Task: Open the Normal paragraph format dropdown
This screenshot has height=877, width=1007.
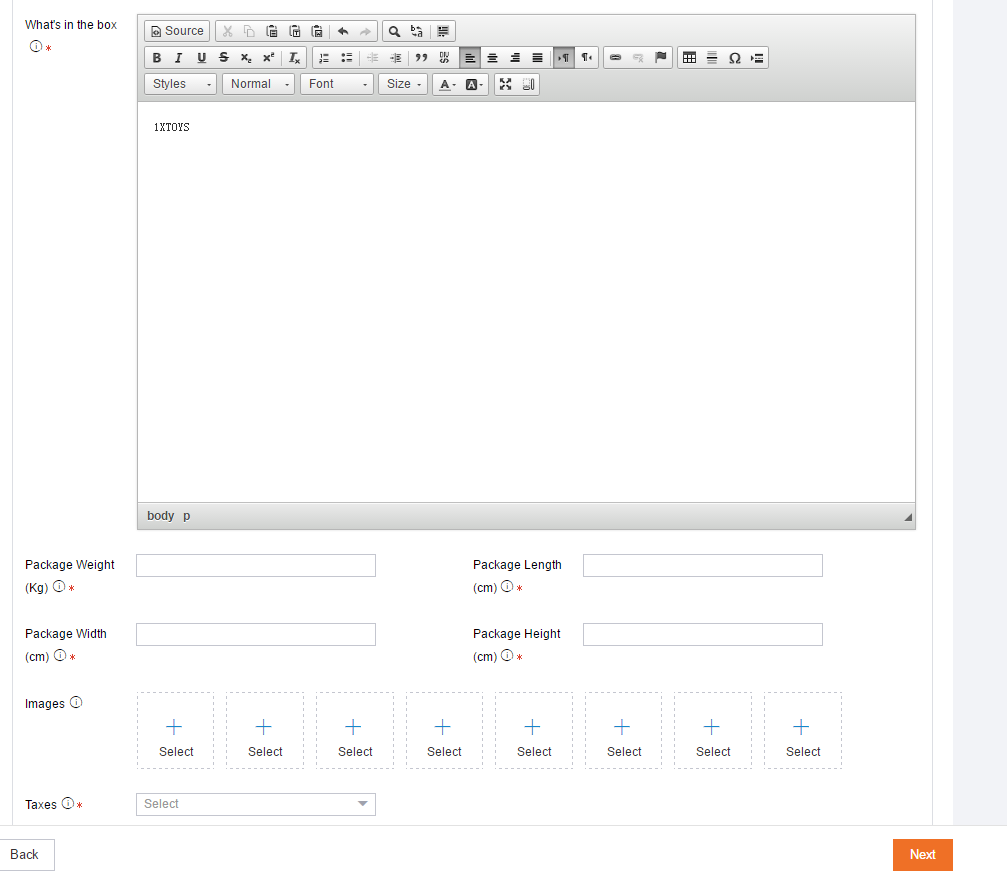Action: (258, 84)
